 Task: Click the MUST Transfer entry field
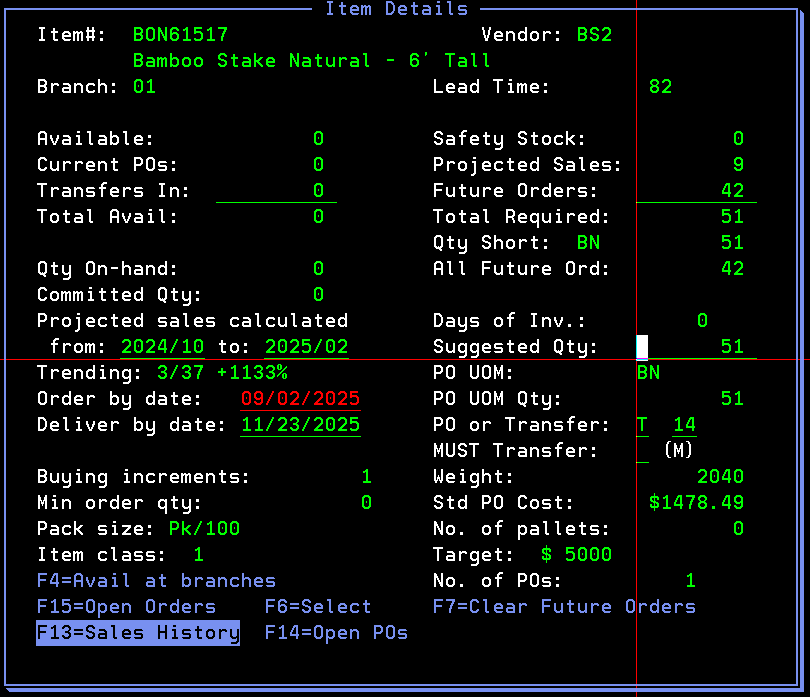(x=642, y=451)
